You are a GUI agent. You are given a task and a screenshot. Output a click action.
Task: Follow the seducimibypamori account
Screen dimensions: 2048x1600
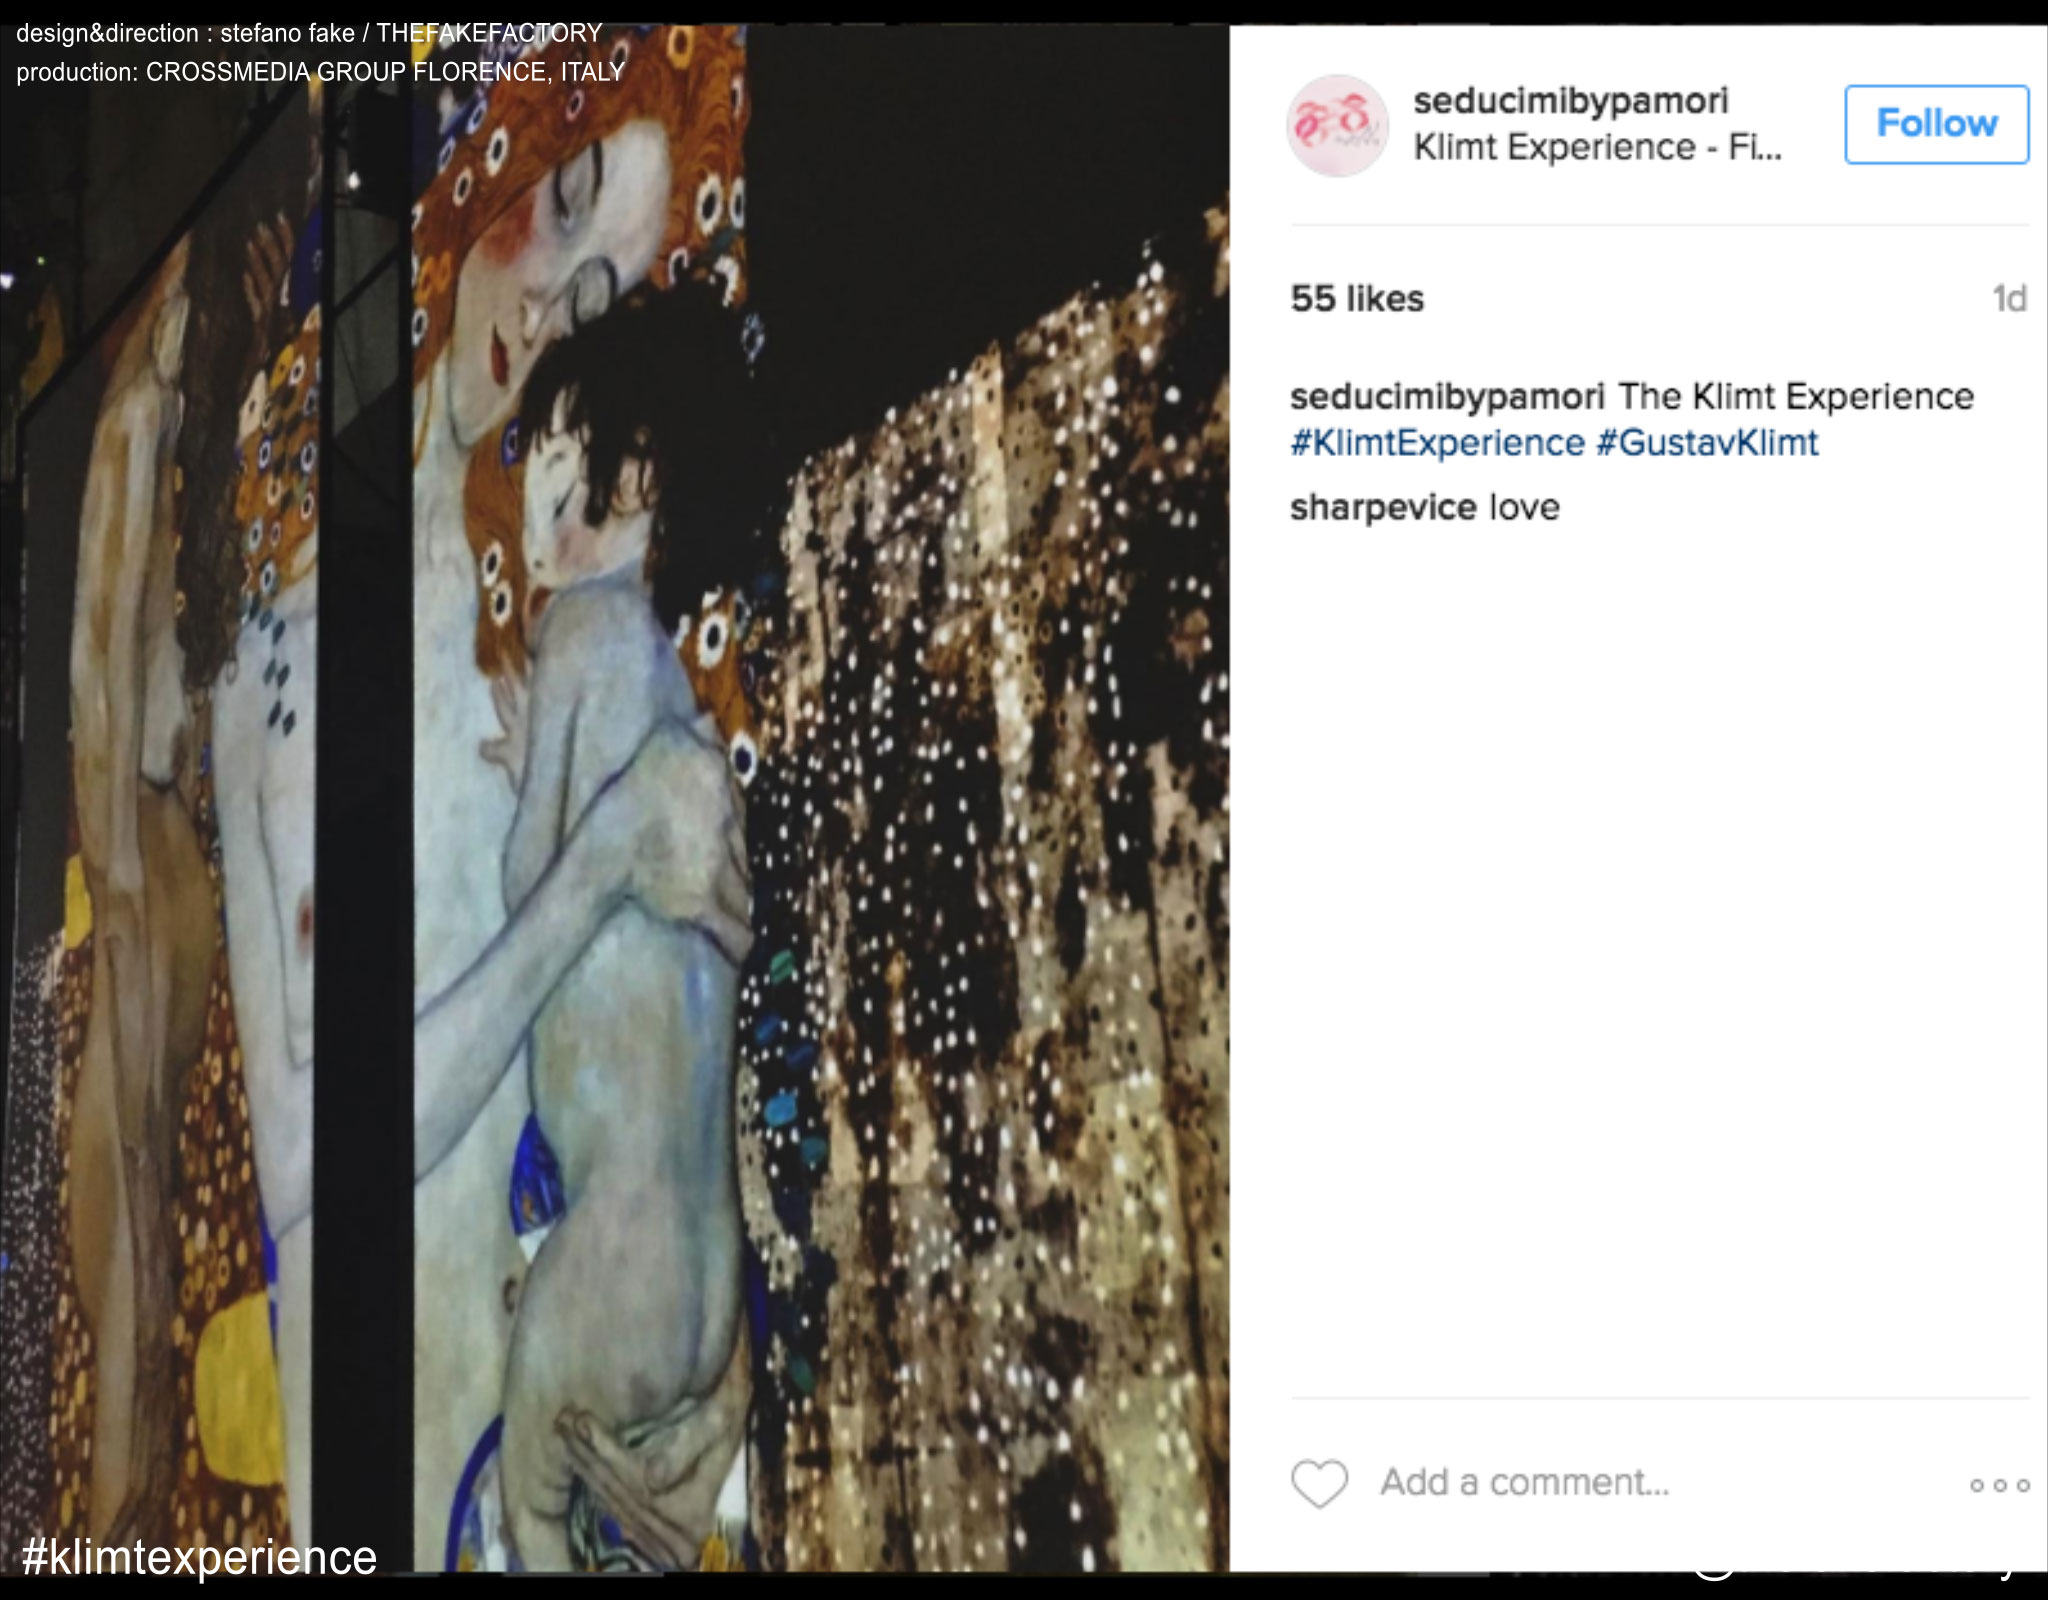pos(1936,124)
